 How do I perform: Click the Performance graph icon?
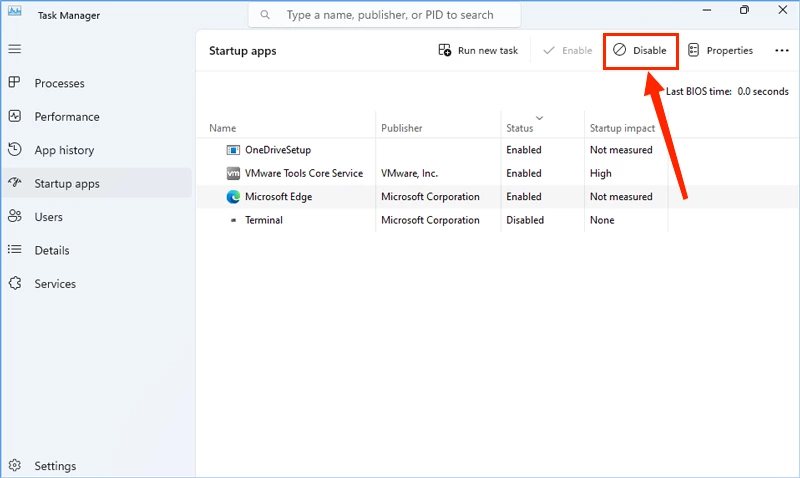(14, 116)
